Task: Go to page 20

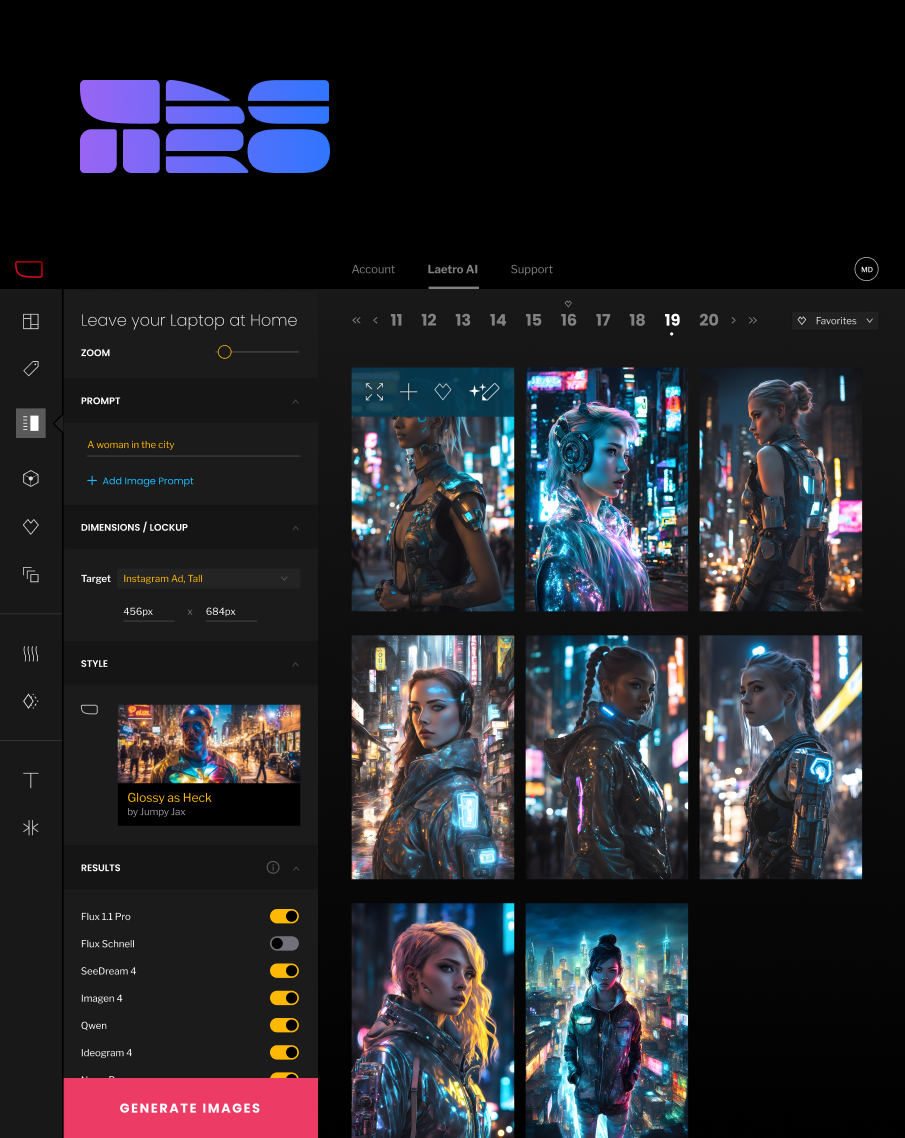Action: point(708,320)
